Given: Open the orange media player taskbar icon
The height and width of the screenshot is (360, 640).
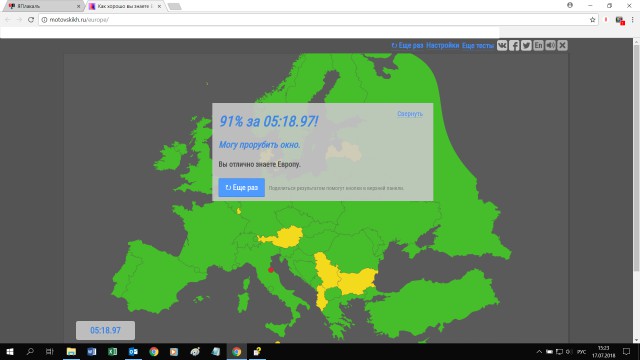Looking at the screenshot, I should pyautogui.click(x=174, y=351).
